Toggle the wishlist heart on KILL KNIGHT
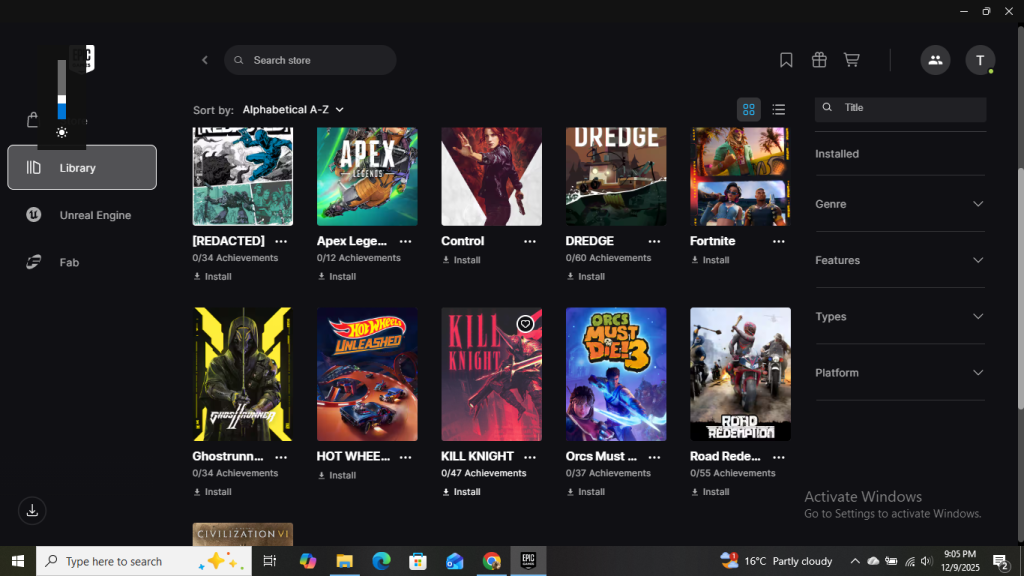 (x=526, y=323)
